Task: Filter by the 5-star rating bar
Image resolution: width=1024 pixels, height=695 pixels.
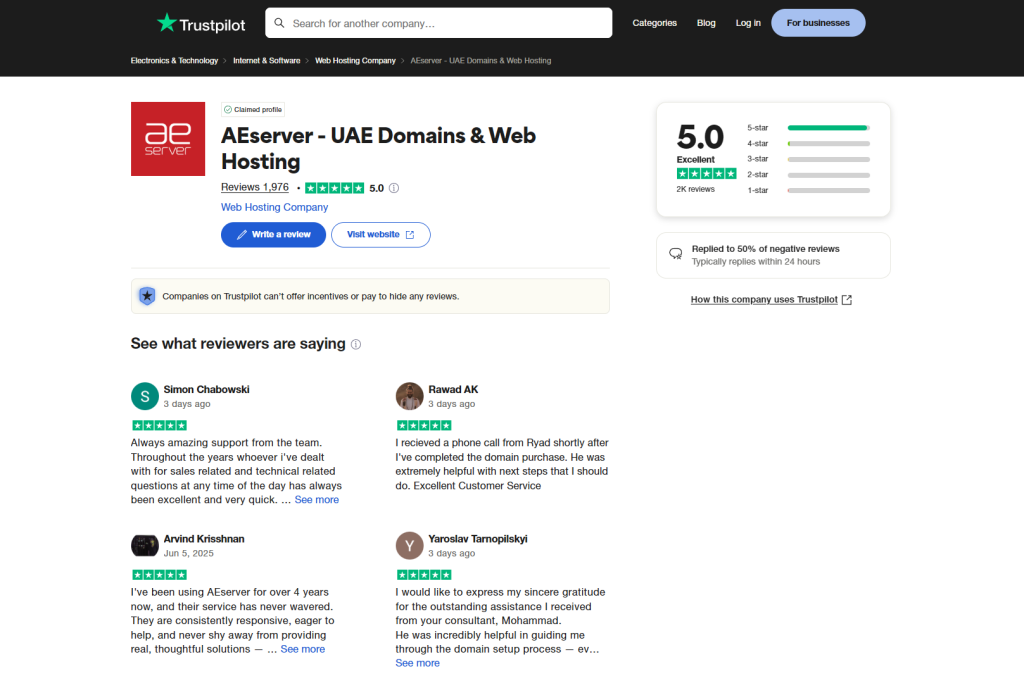Action: 808,128
